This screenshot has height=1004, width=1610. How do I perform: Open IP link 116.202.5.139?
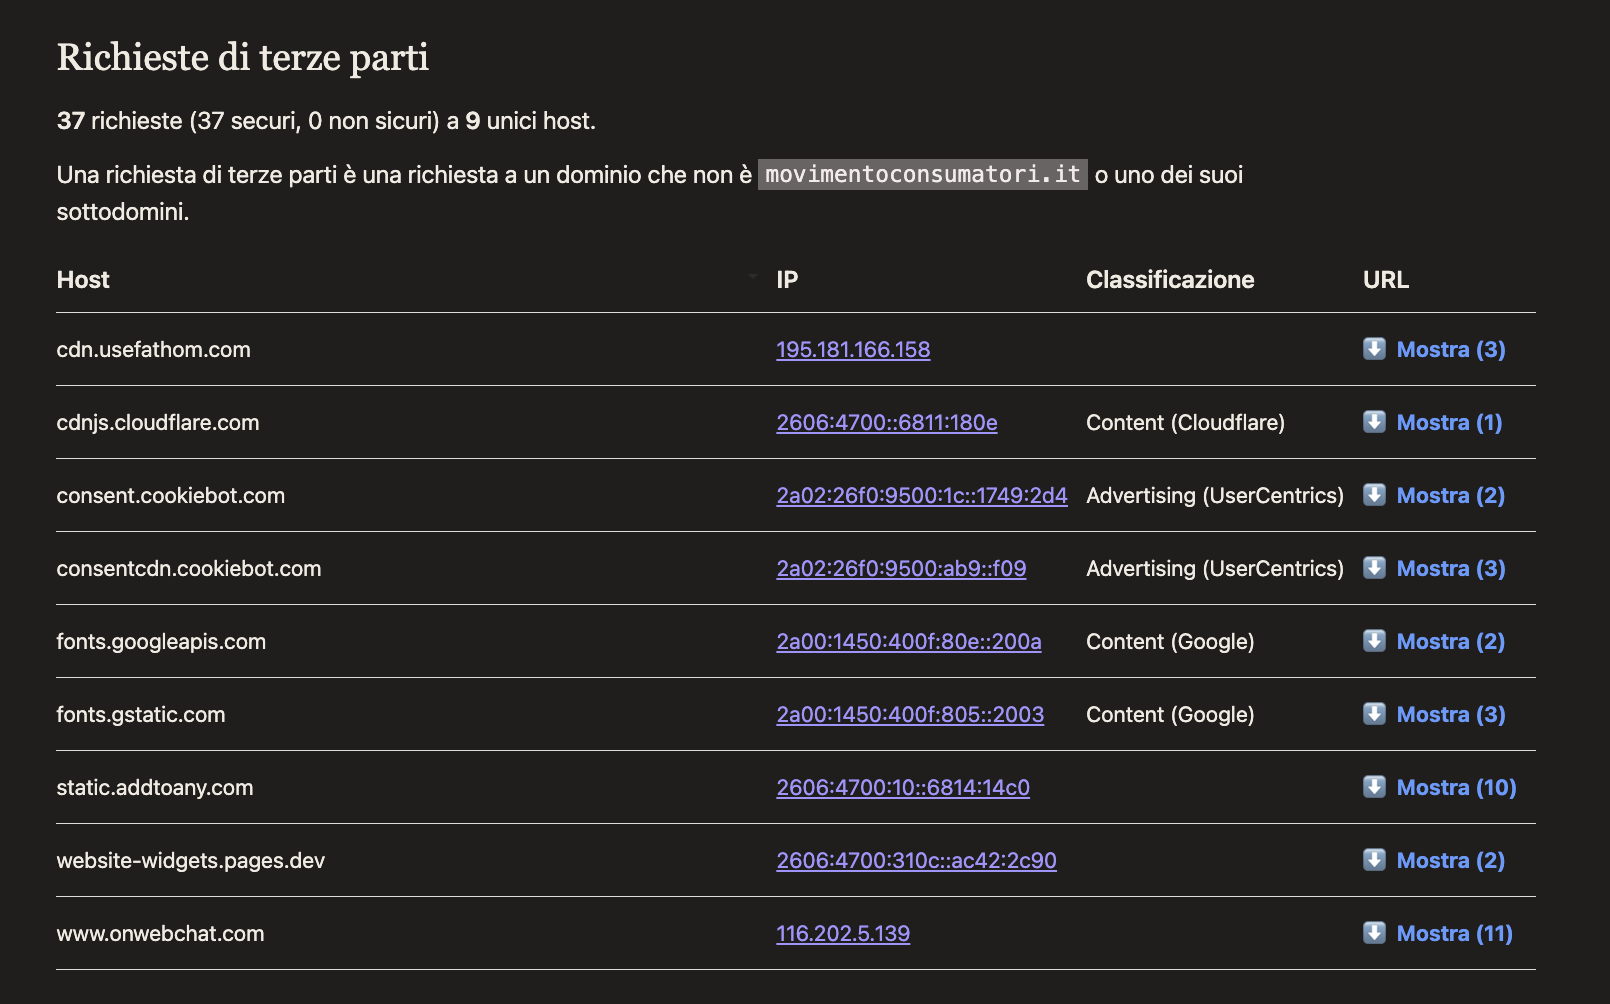(x=843, y=933)
